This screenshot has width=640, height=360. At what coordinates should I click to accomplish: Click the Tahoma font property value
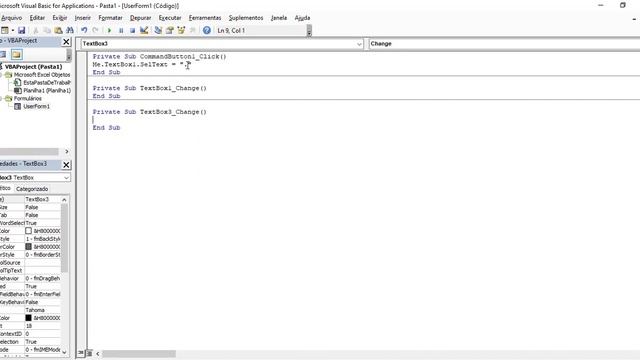click(x=42, y=310)
